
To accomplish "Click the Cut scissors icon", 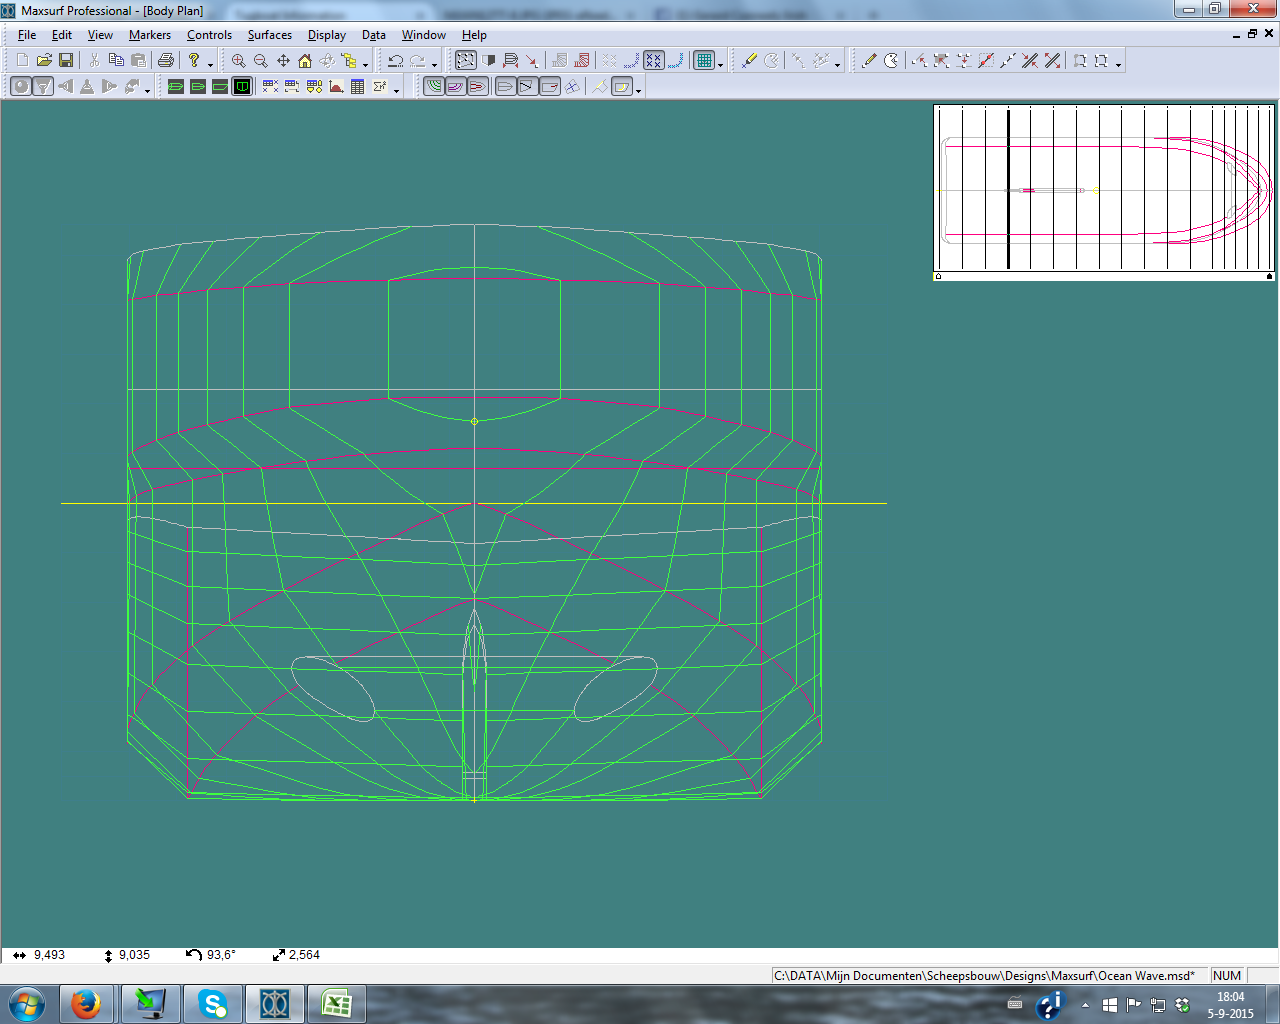I will pyautogui.click(x=94, y=61).
